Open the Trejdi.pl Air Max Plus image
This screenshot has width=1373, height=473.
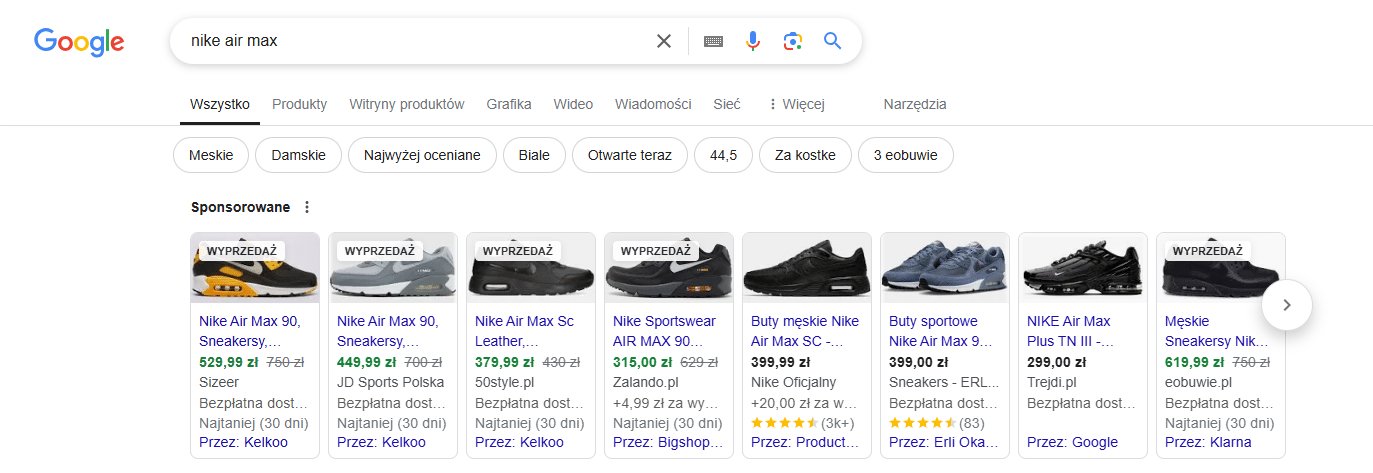1083,268
